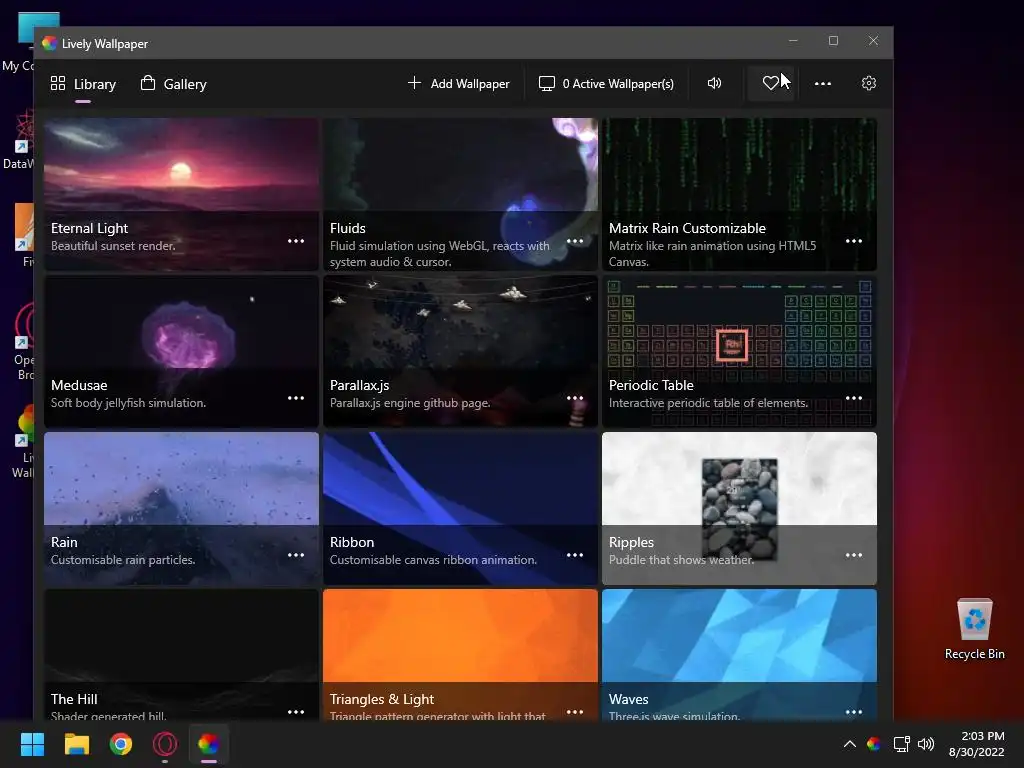Maximize the Lively Wallpaper window

coord(833,40)
